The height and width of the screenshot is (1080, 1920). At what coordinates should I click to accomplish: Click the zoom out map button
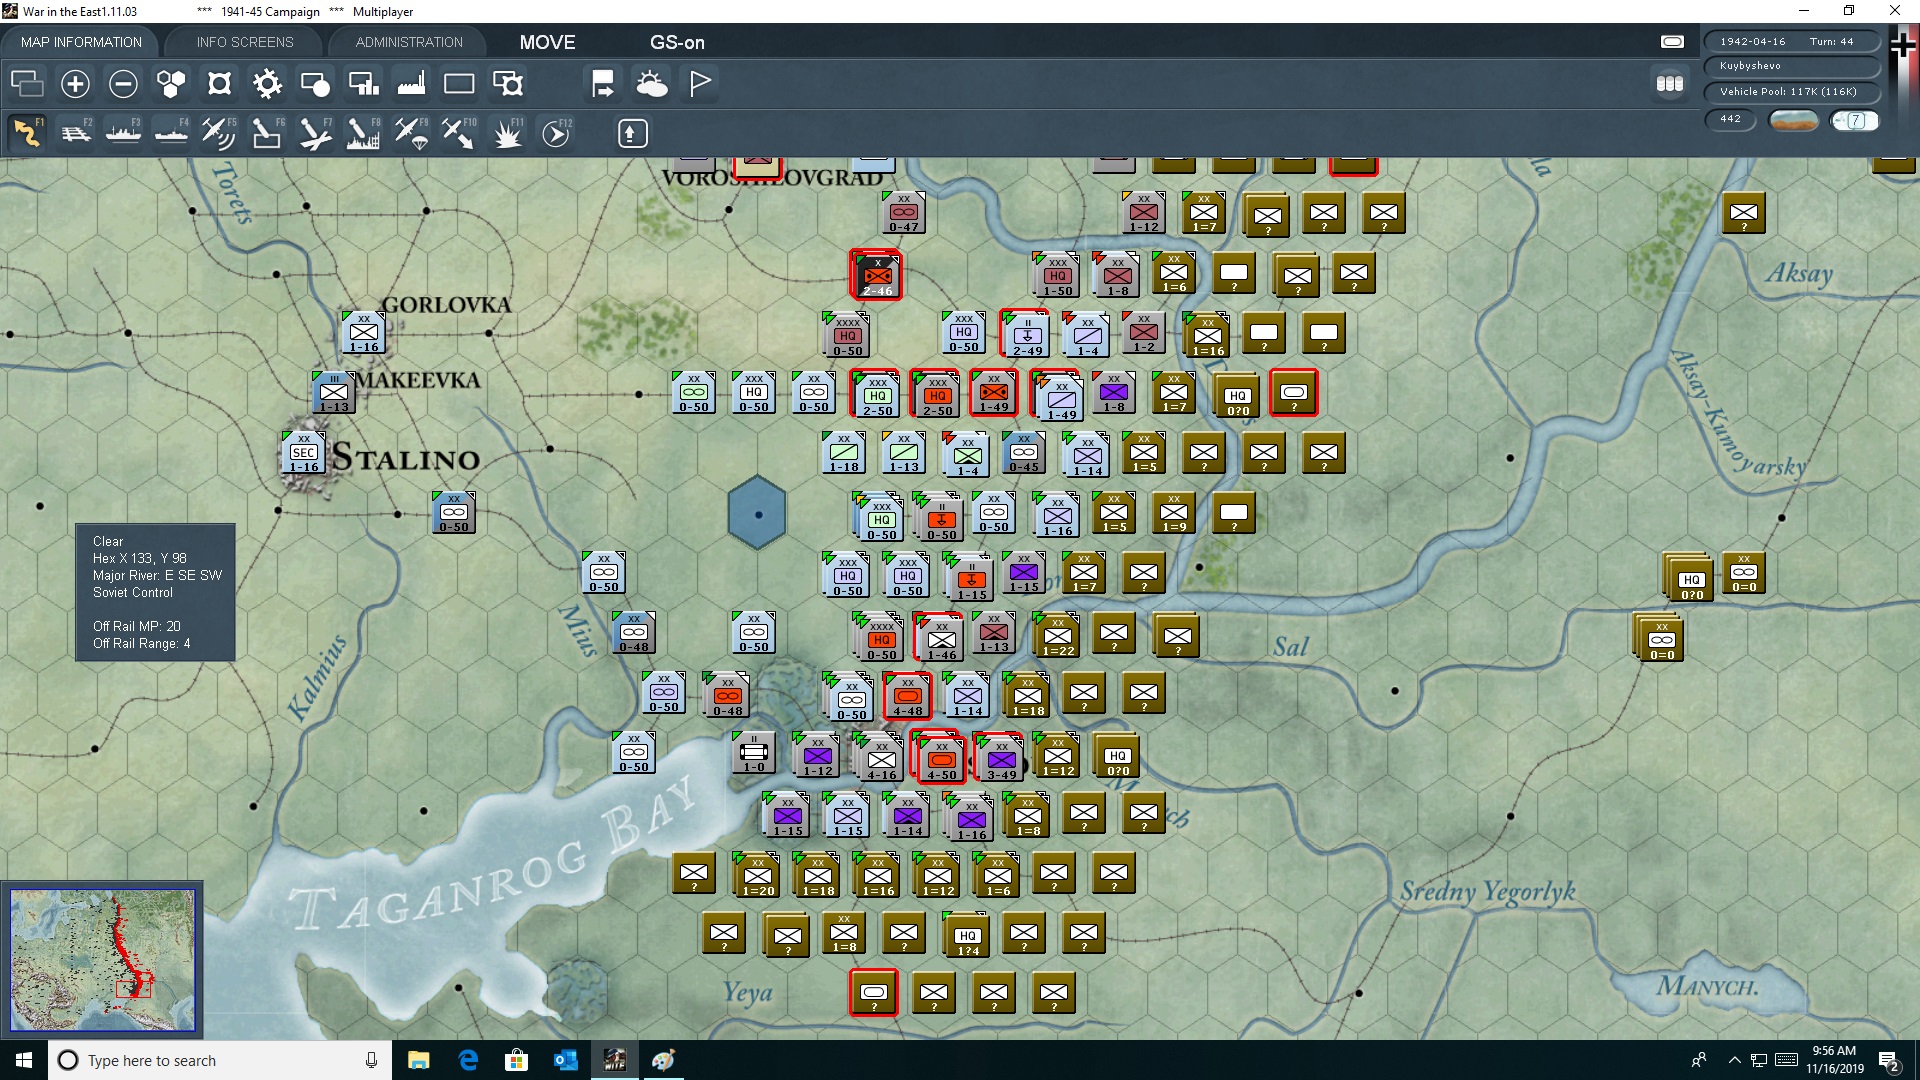point(123,84)
